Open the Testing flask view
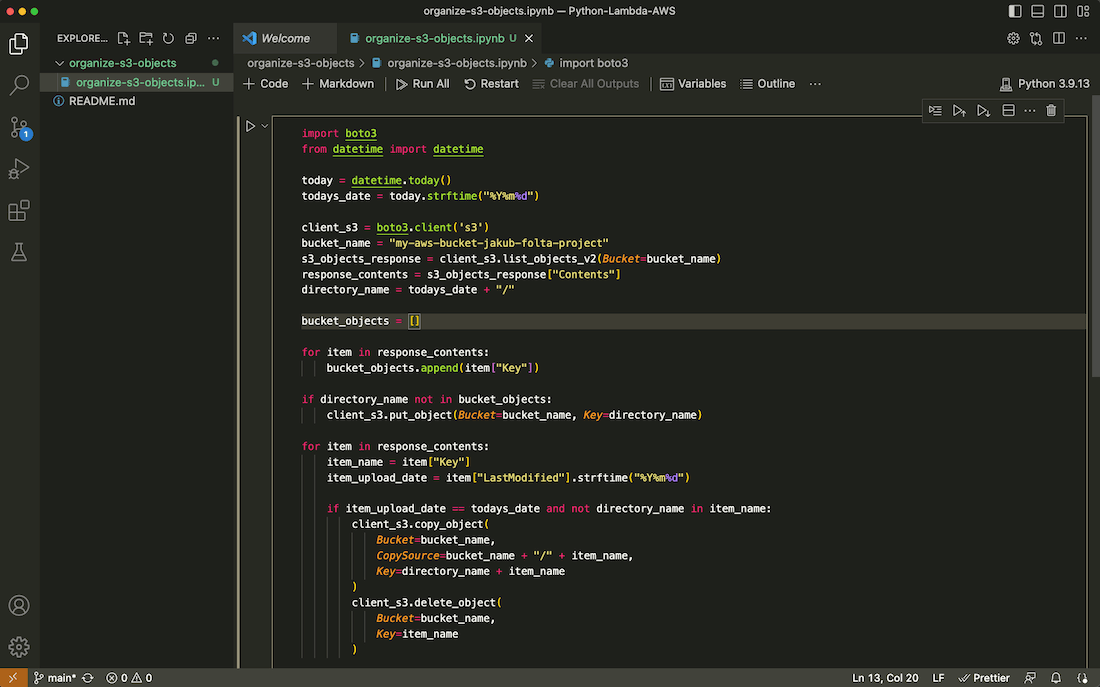1100x687 pixels. click(19, 253)
